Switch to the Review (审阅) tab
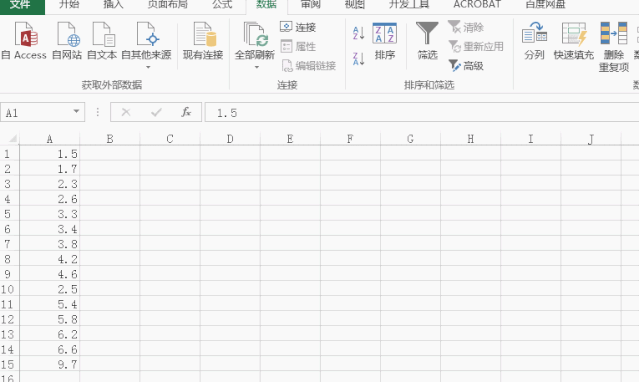The width and height of the screenshot is (639, 382). pyautogui.click(x=311, y=5)
